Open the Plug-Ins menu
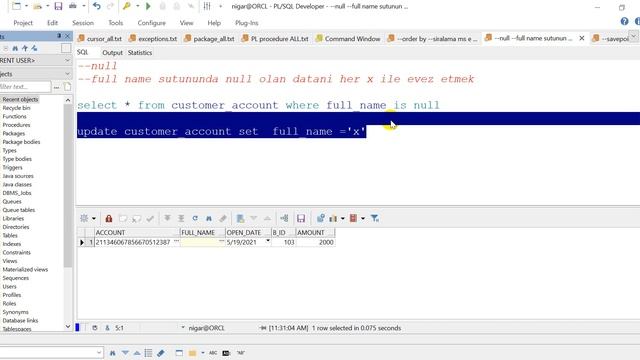Image resolution: width=640 pixels, height=360 pixels. click(x=247, y=23)
